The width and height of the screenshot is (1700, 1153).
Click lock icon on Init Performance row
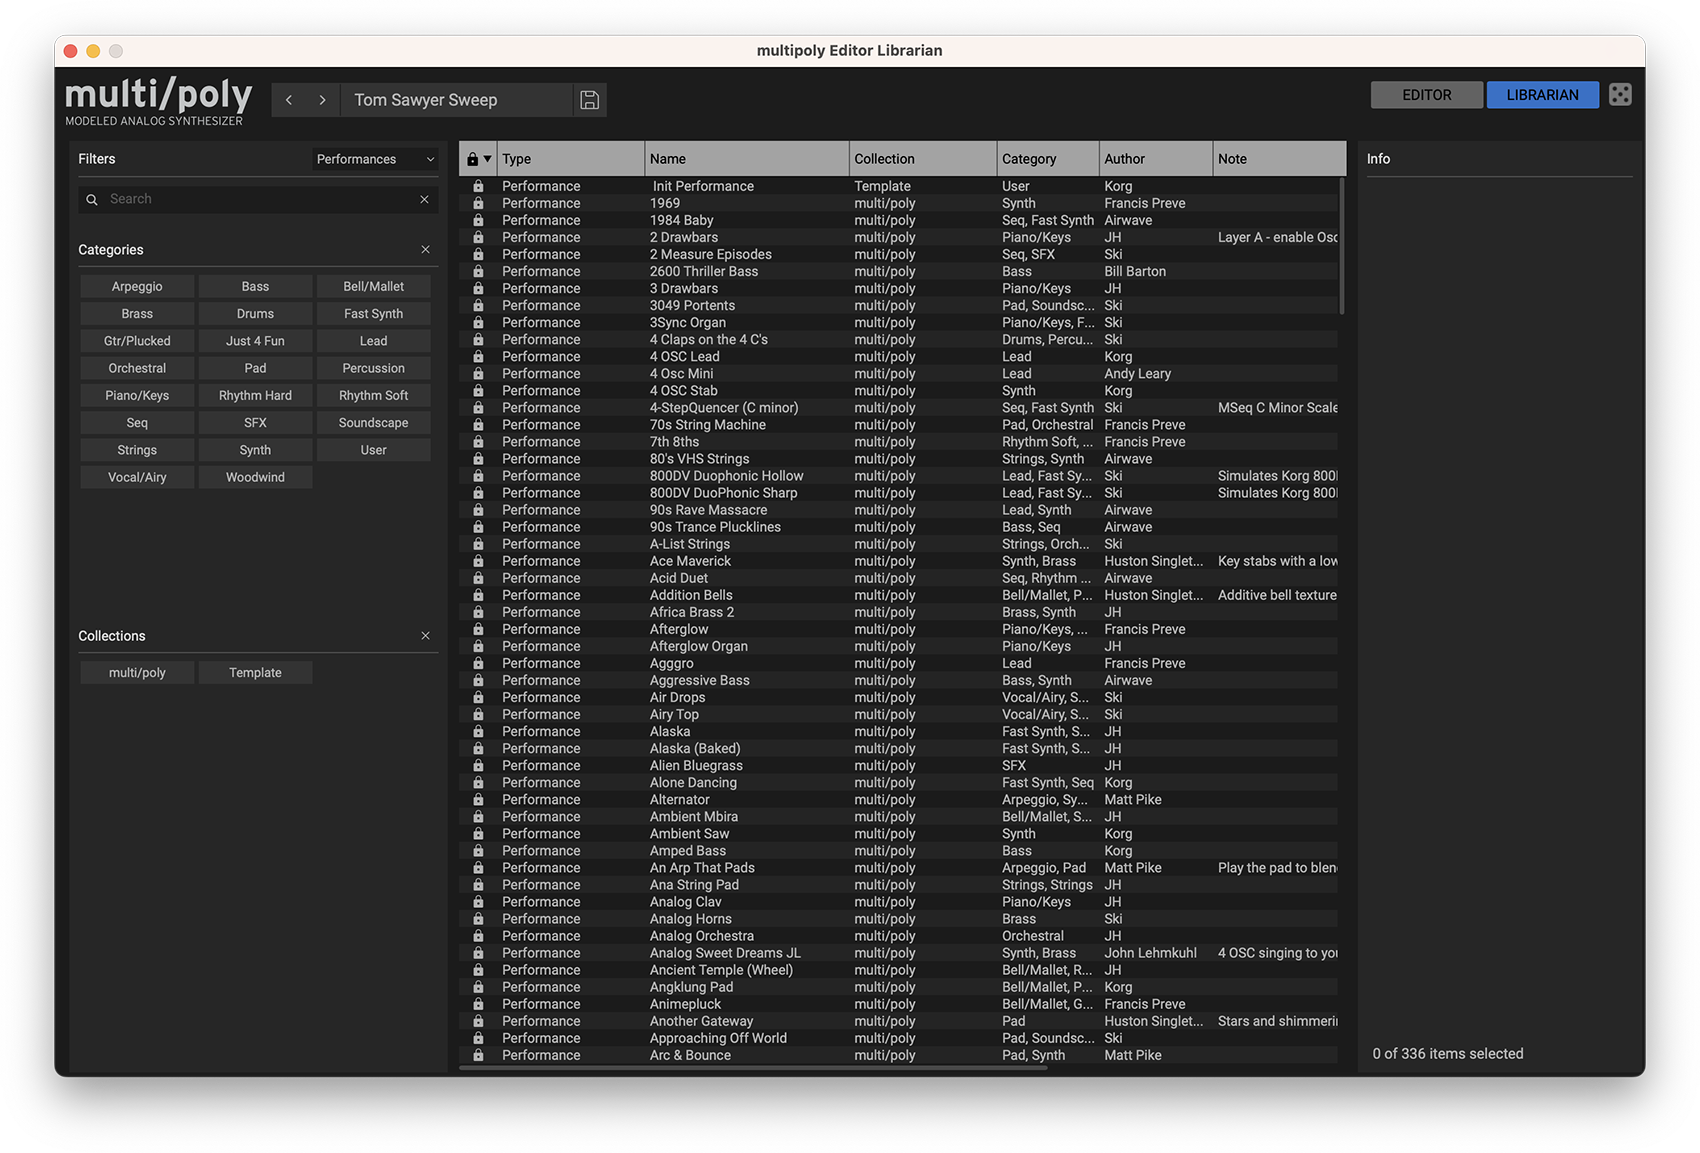478,187
